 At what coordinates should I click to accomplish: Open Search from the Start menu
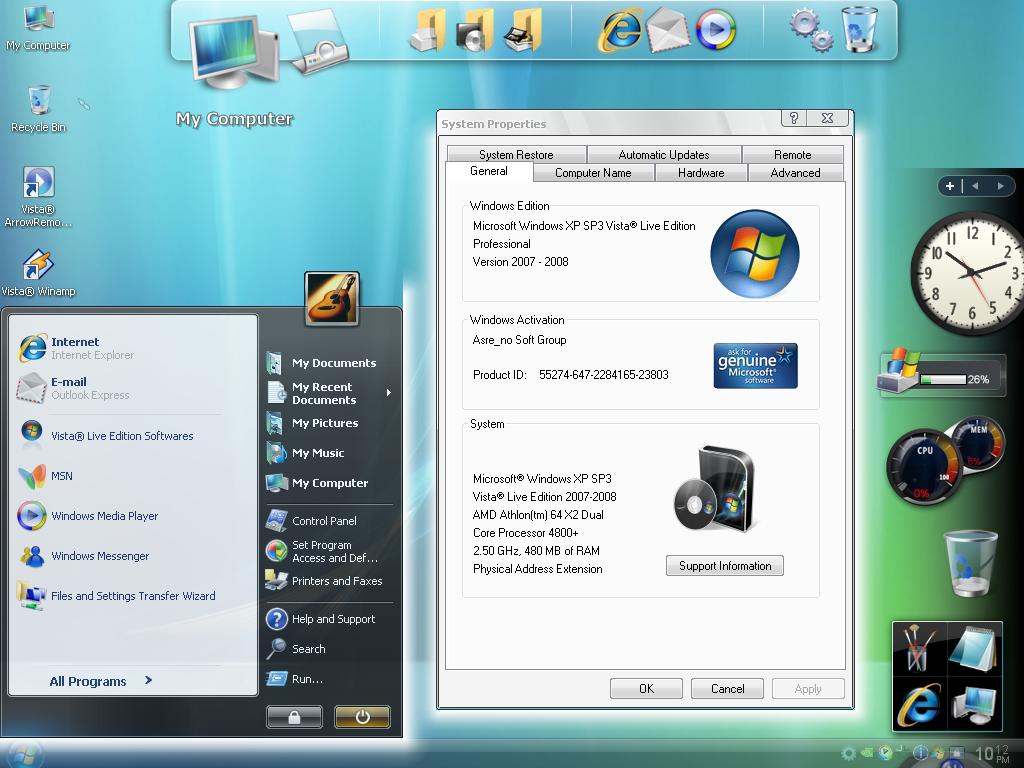pos(296,648)
